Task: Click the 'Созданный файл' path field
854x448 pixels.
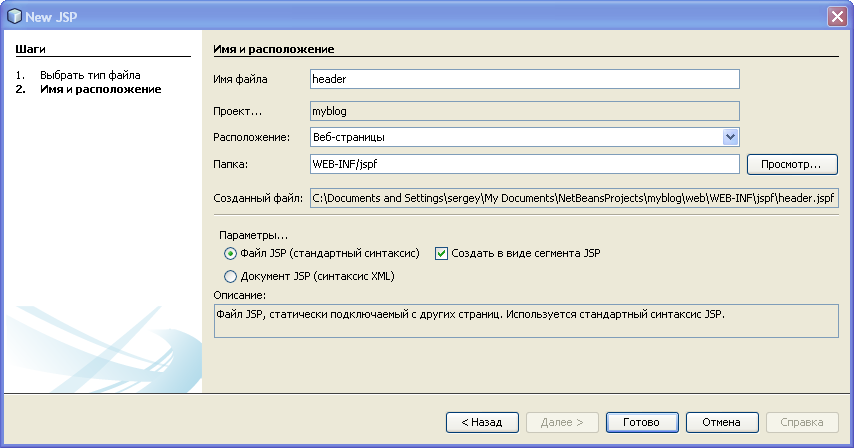Action: click(x=574, y=198)
